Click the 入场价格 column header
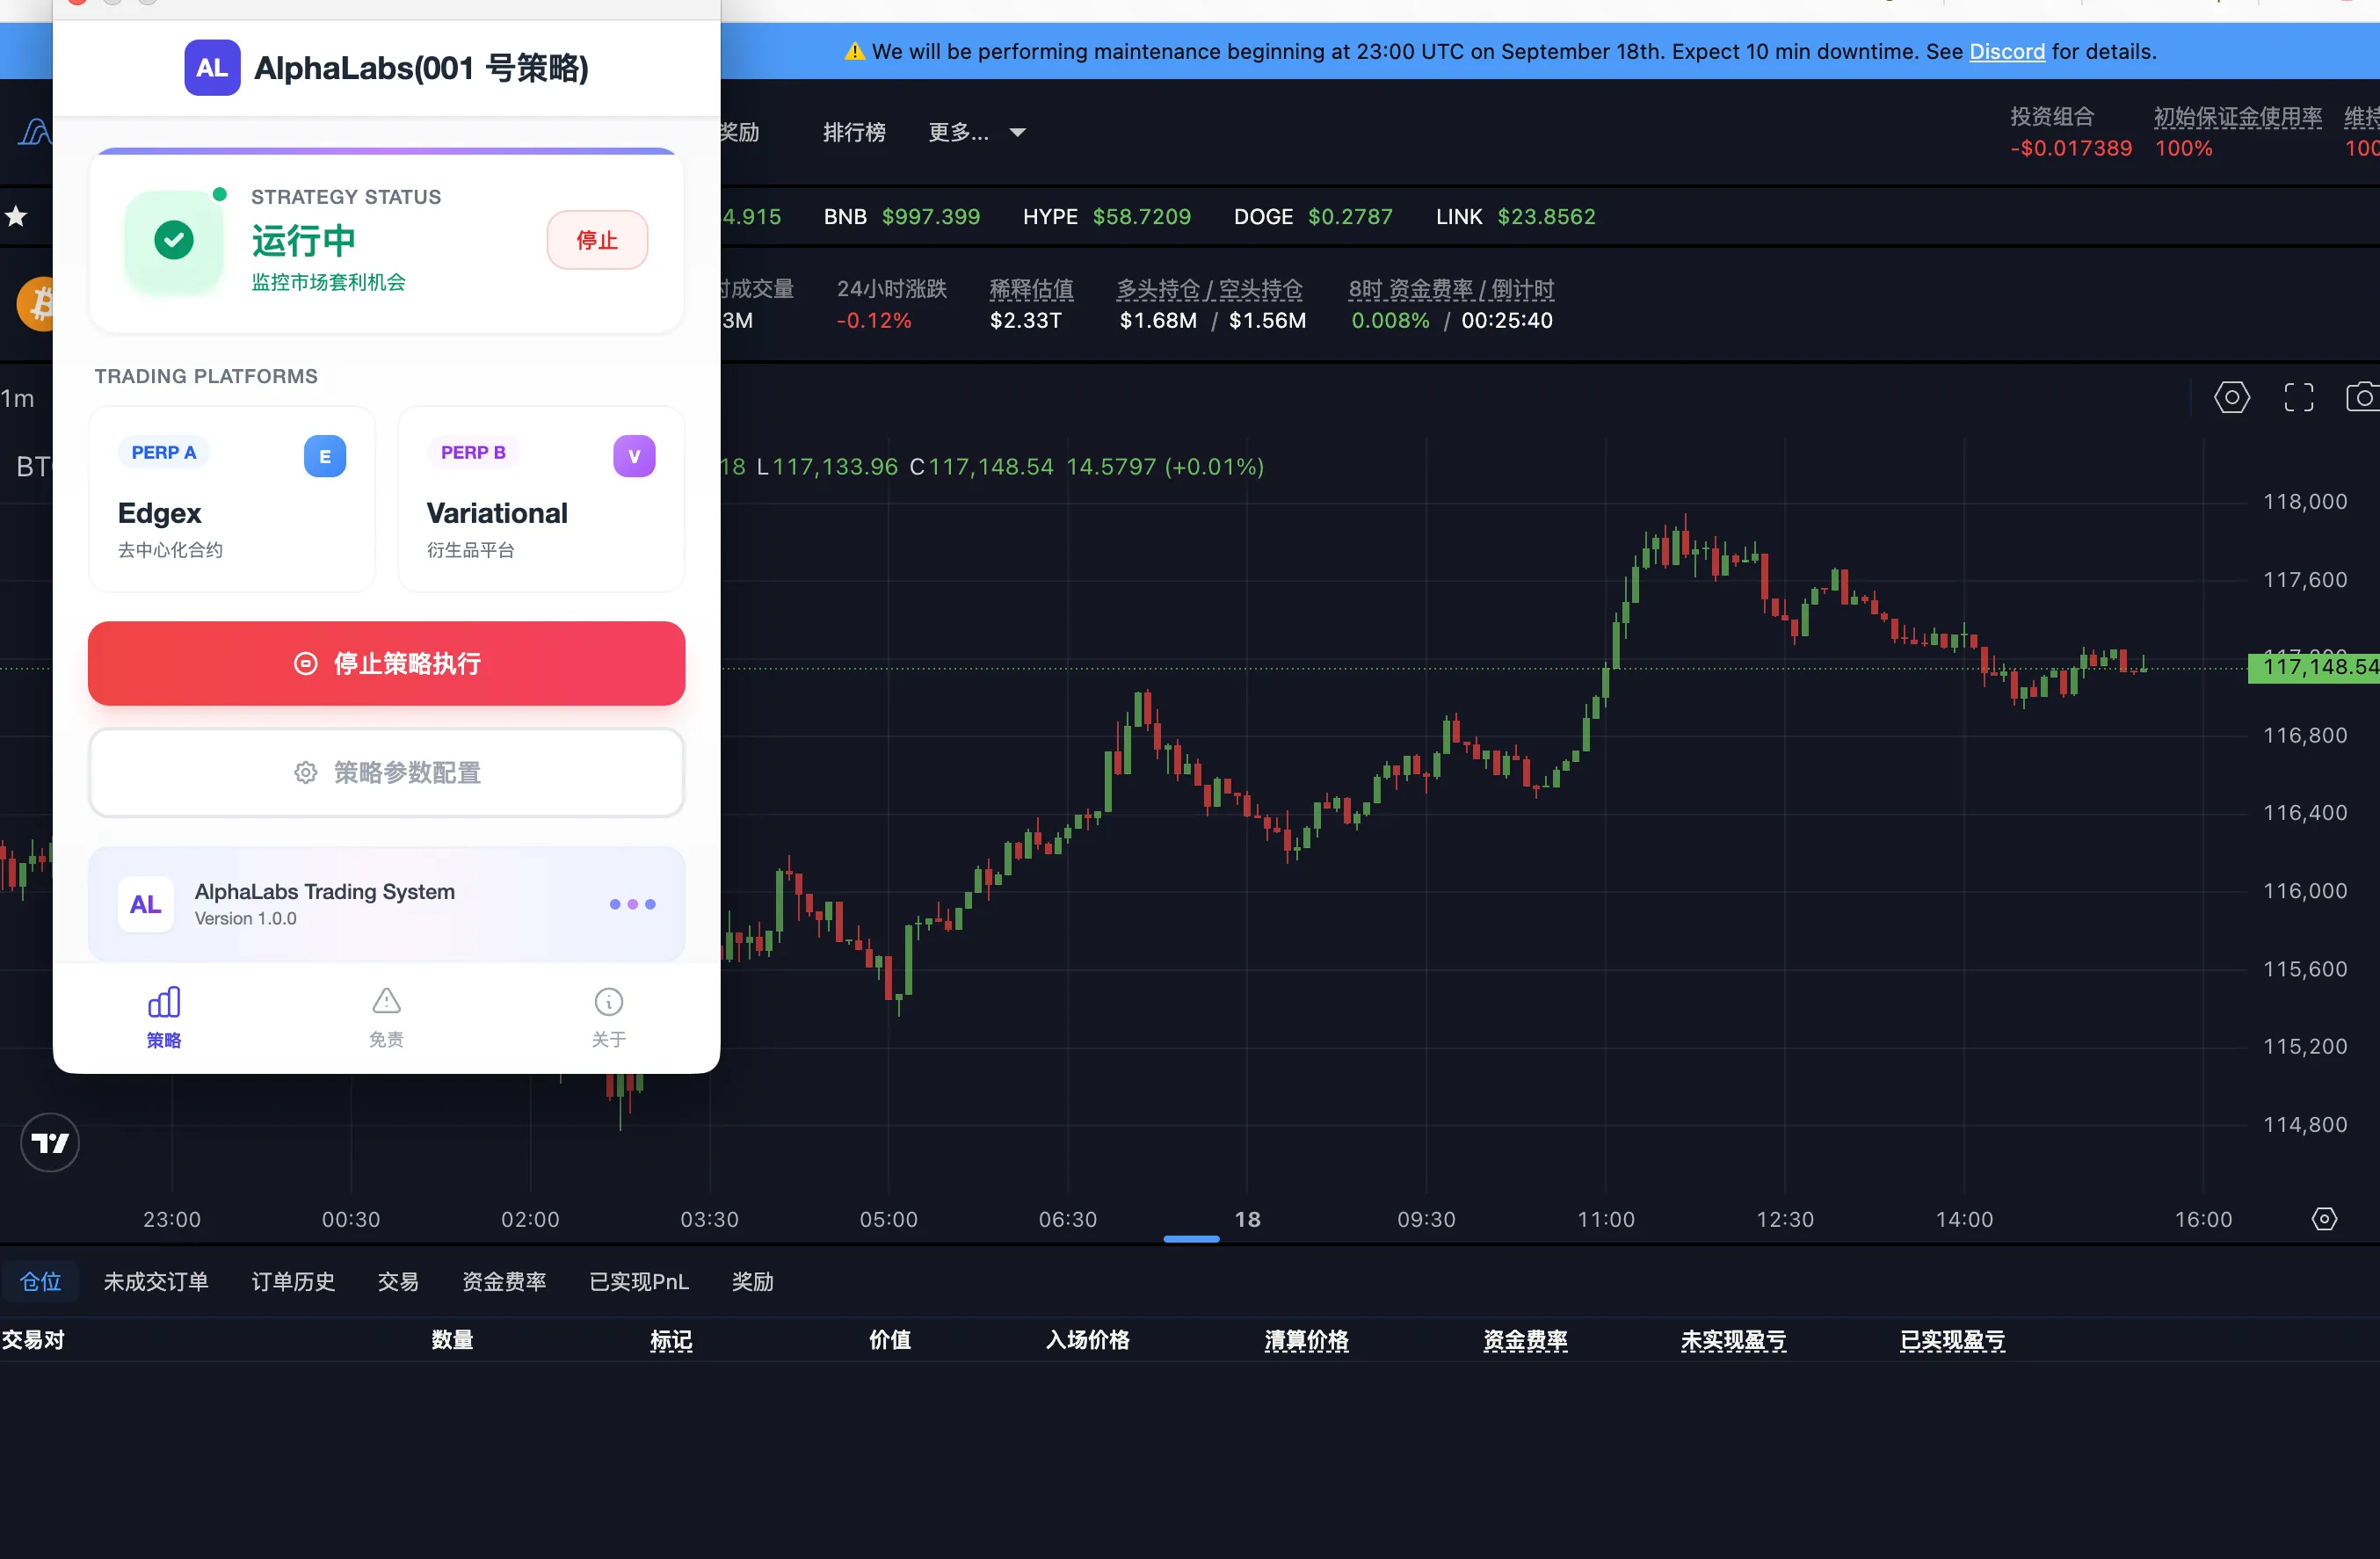The image size is (2380, 1559). [x=1087, y=1339]
